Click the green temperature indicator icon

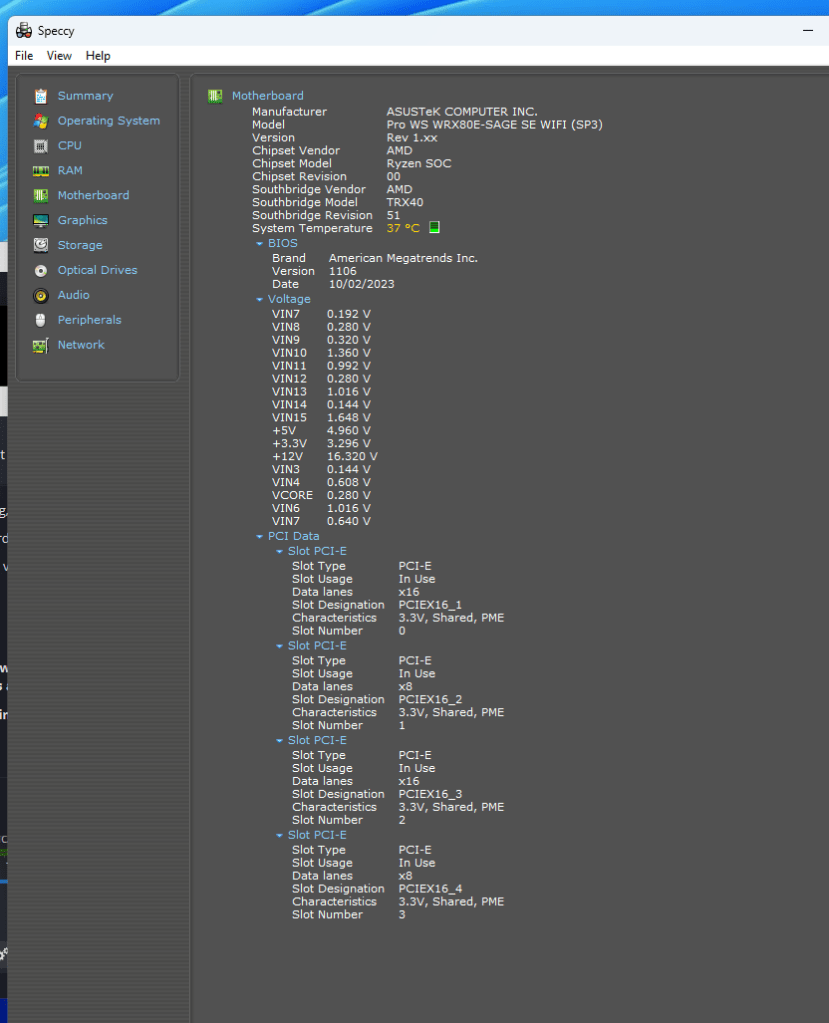434,227
